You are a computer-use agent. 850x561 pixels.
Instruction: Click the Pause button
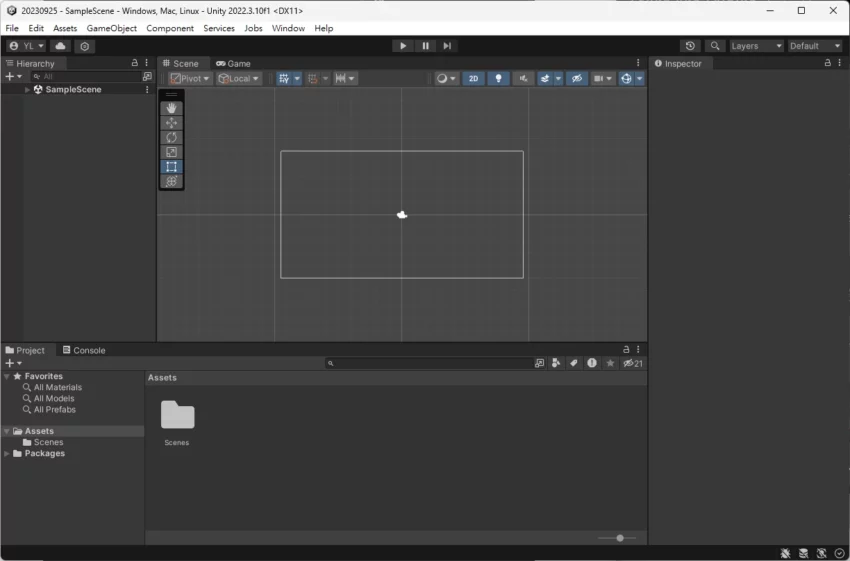(x=426, y=46)
